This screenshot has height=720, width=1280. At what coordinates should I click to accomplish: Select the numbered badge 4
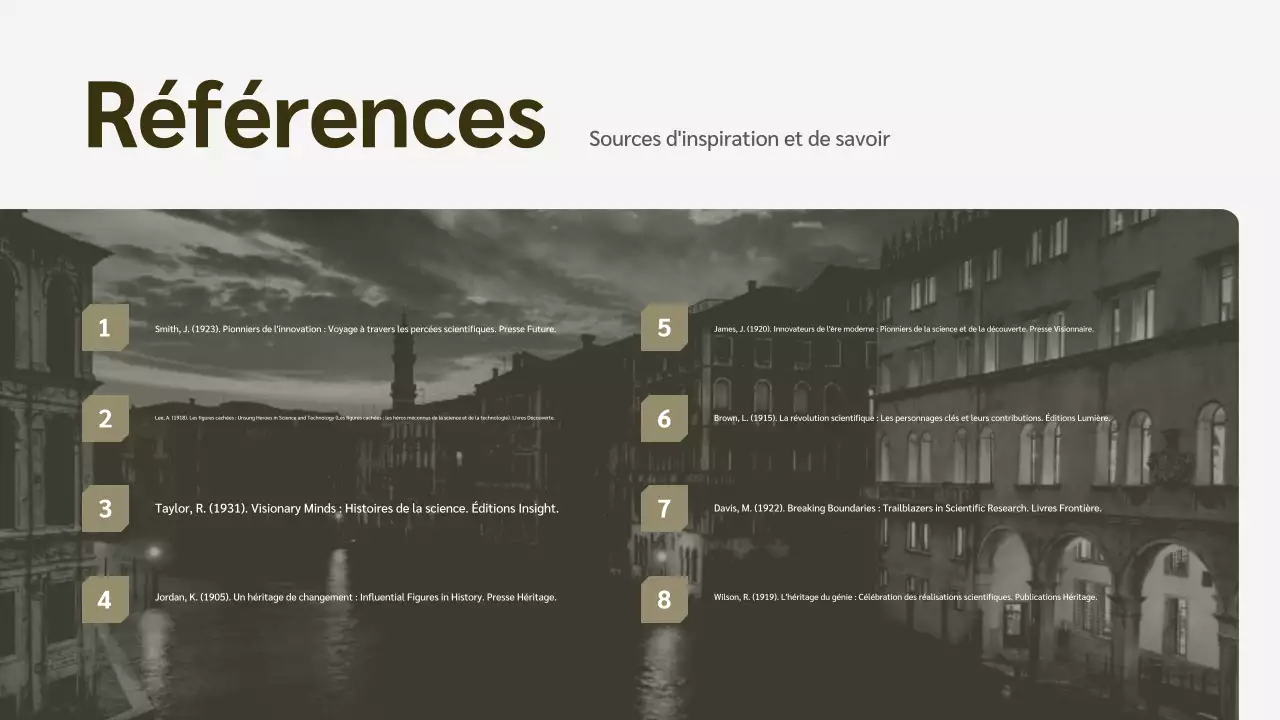coord(104,598)
